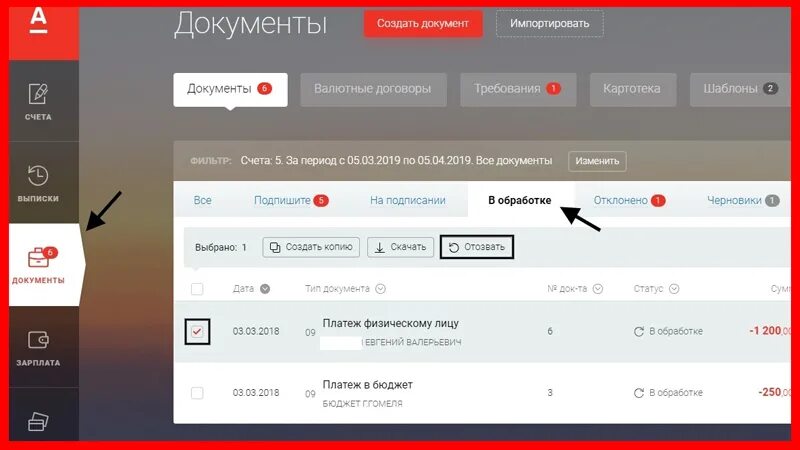Show the Подпишите filter tab
Image resolution: width=800 pixels, height=450 pixels.
[x=291, y=201]
